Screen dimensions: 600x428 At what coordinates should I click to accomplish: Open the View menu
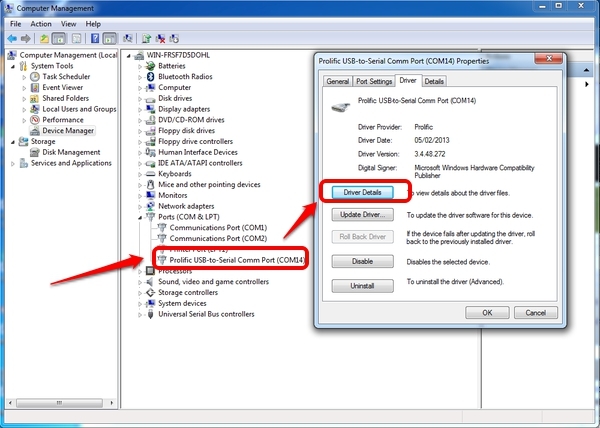[68, 24]
